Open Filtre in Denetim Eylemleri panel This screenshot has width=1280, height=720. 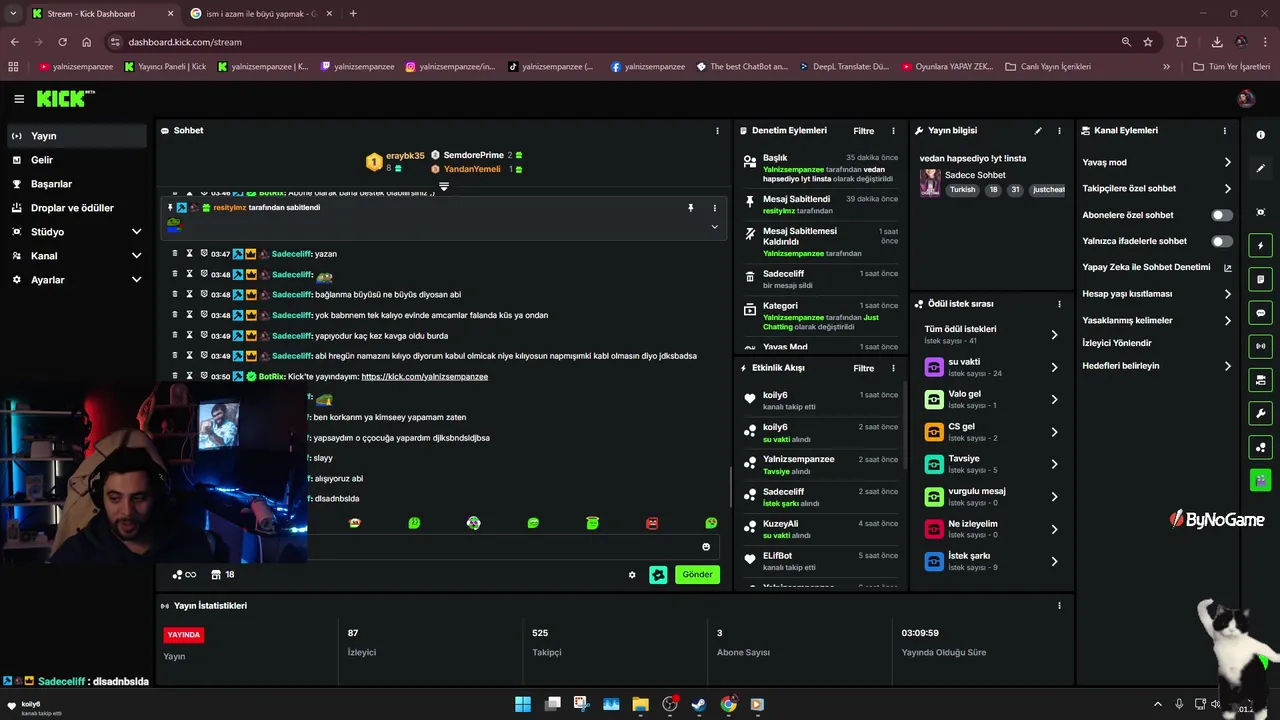tap(863, 131)
